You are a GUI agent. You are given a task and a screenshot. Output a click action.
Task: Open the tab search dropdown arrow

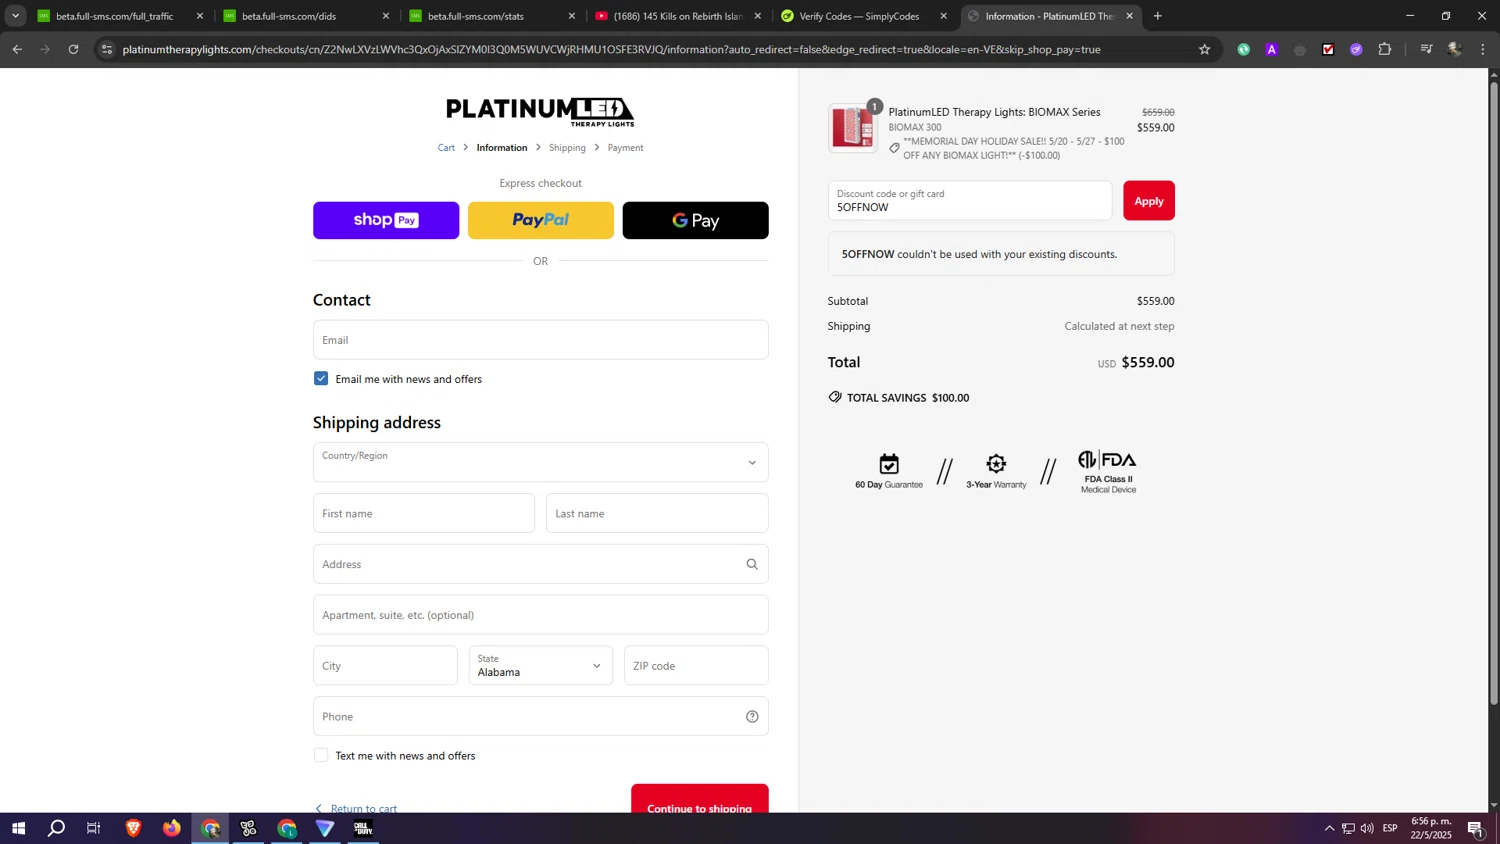pos(15,16)
